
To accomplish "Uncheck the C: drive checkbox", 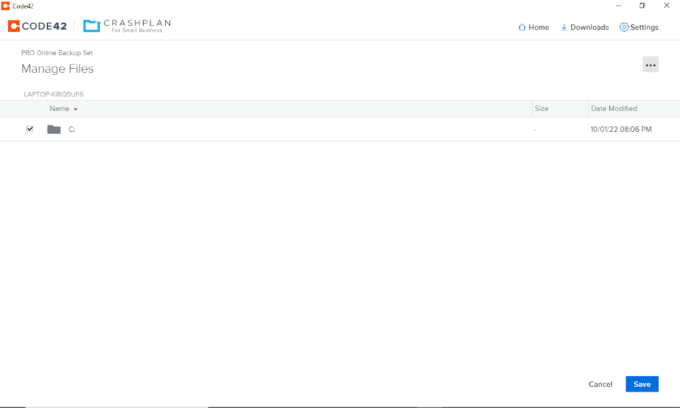I will click(30, 129).
